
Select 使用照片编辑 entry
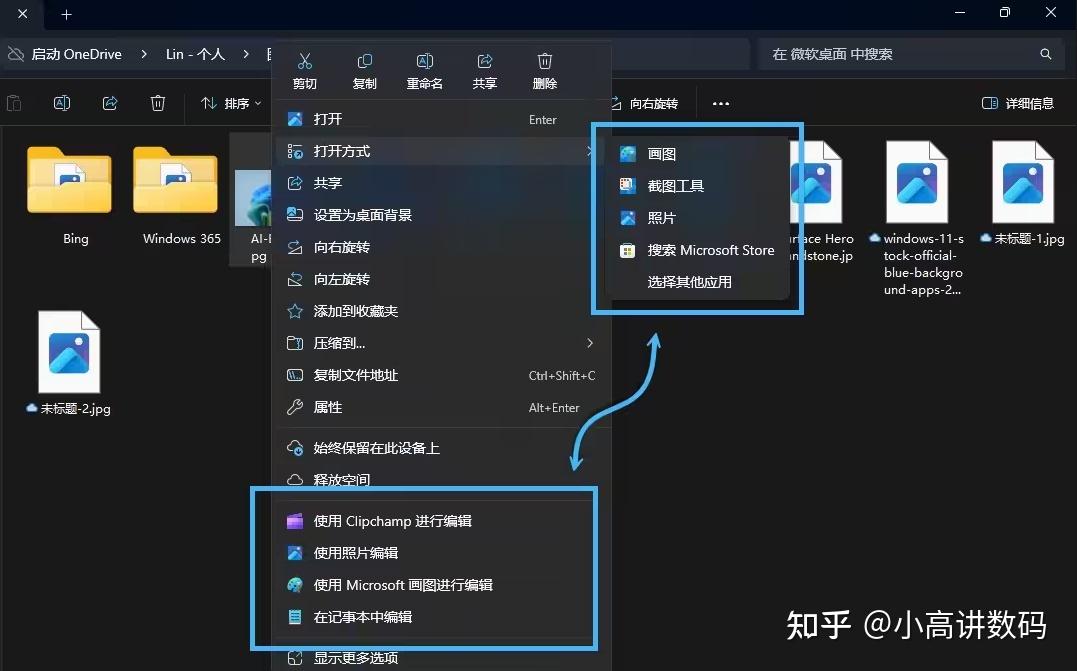441,553
